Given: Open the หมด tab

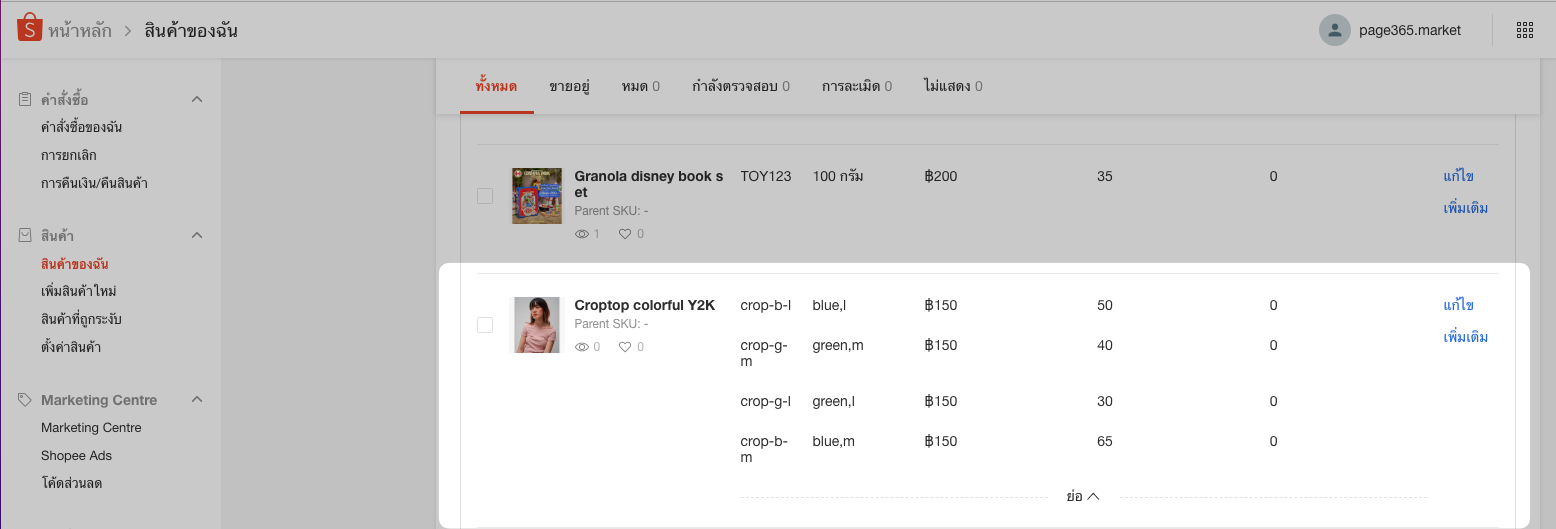Looking at the screenshot, I should pos(639,86).
